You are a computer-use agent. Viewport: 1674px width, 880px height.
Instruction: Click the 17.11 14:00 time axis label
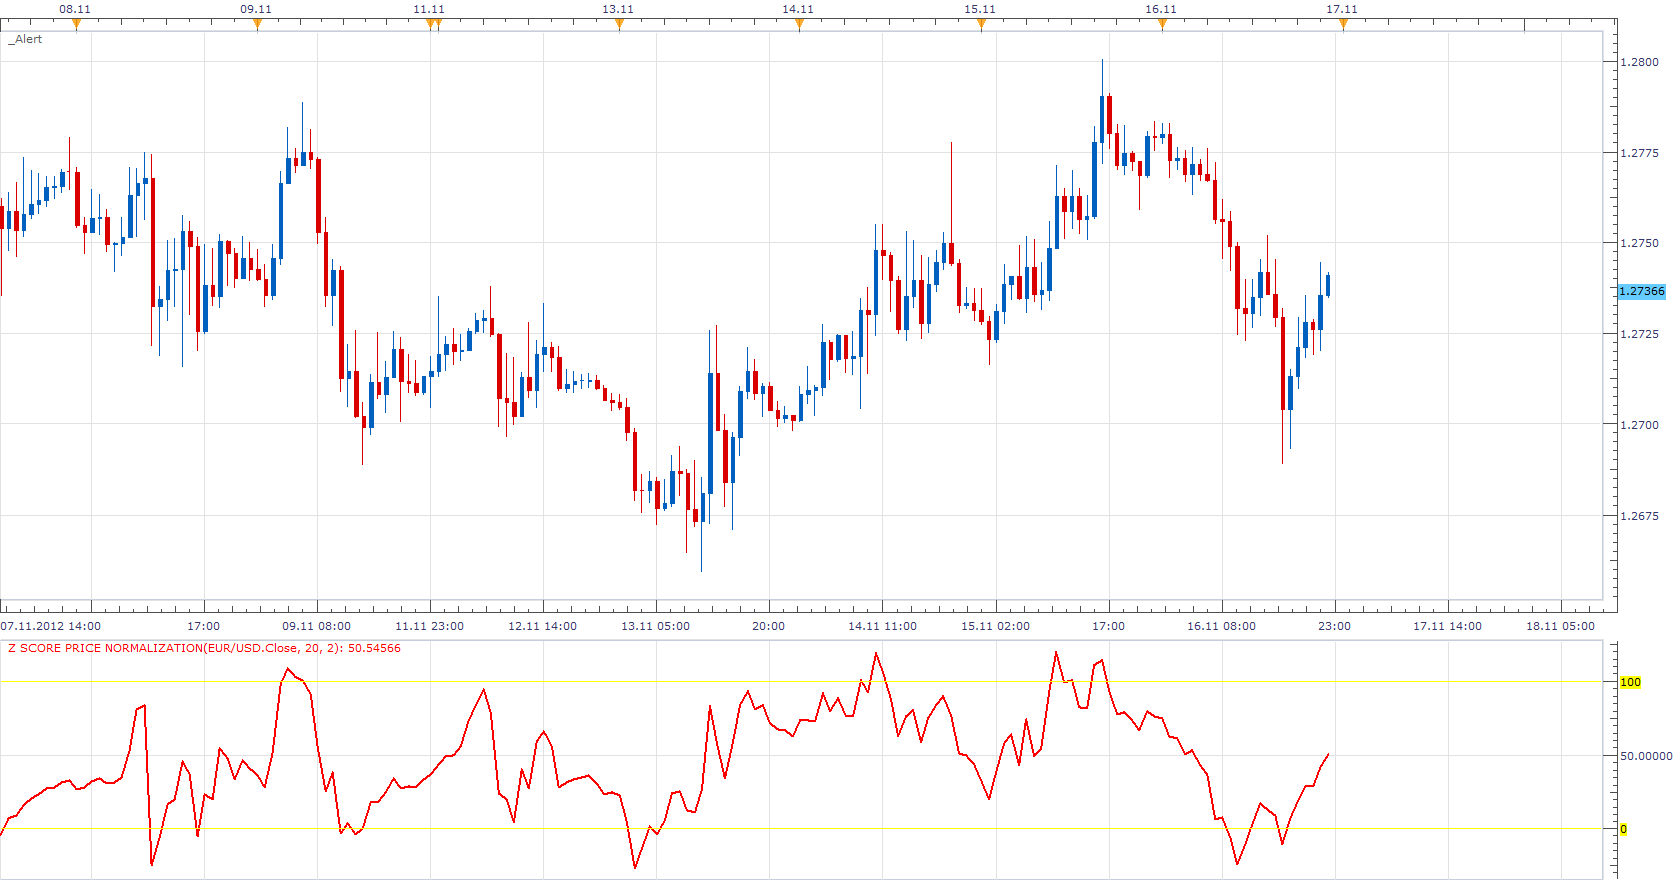click(1447, 626)
